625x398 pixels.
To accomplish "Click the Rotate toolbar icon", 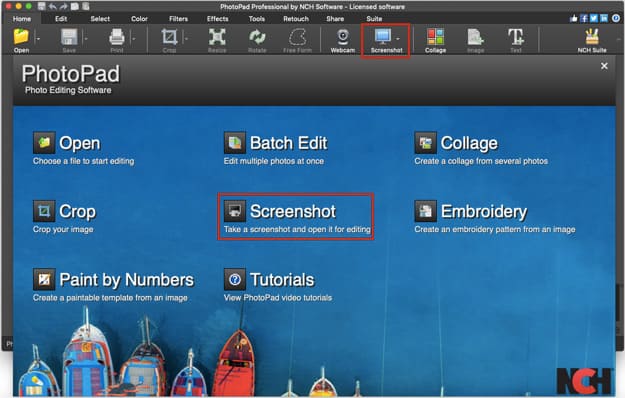I will pos(257,37).
